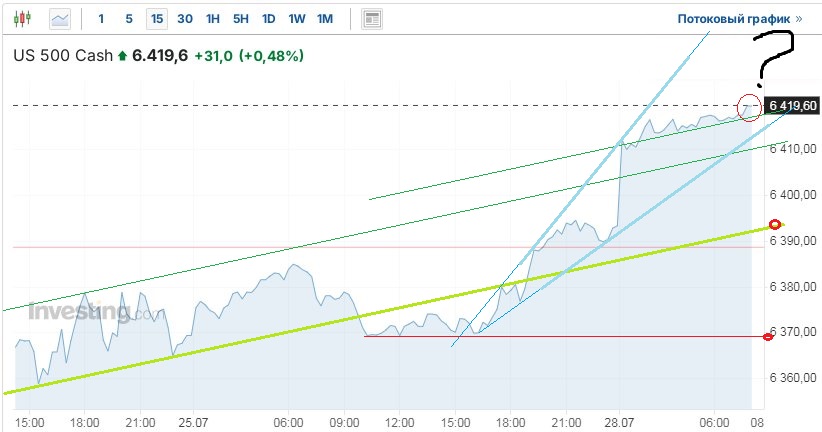Toggle the 15-minute timeframe
Screen dimensions: 822x432
tap(157, 18)
